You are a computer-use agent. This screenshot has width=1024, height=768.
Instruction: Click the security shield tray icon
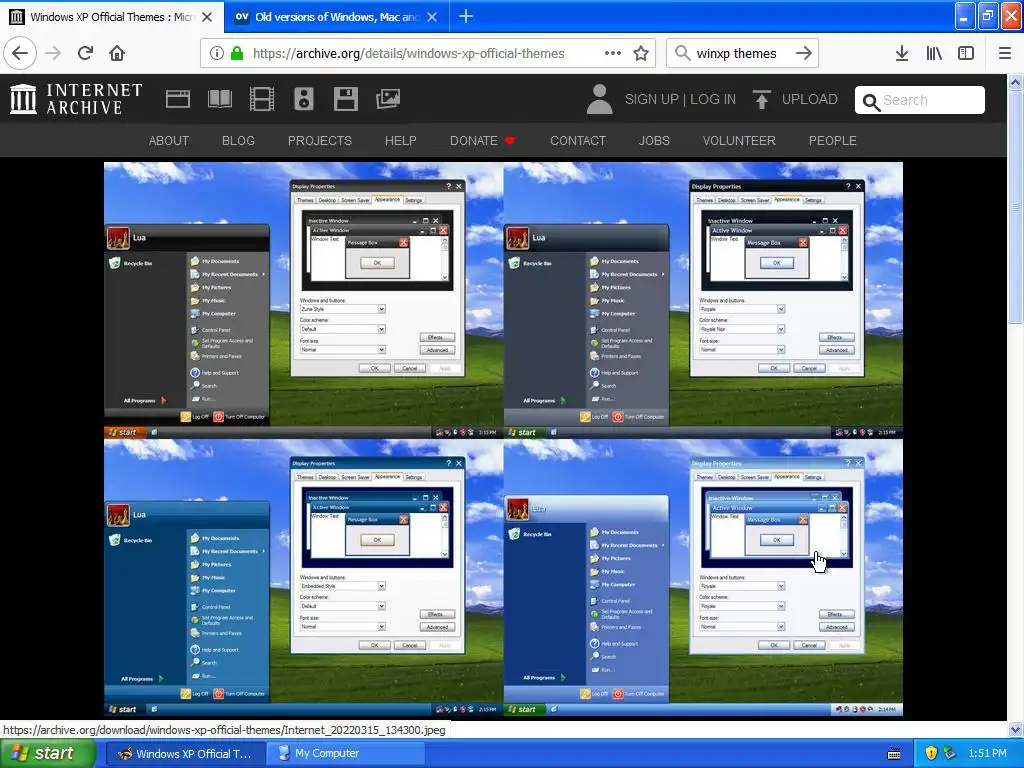[x=931, y=753]
